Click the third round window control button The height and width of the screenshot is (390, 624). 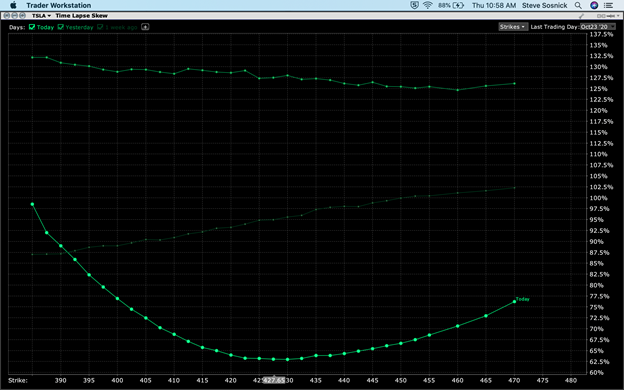coord(23,16)
